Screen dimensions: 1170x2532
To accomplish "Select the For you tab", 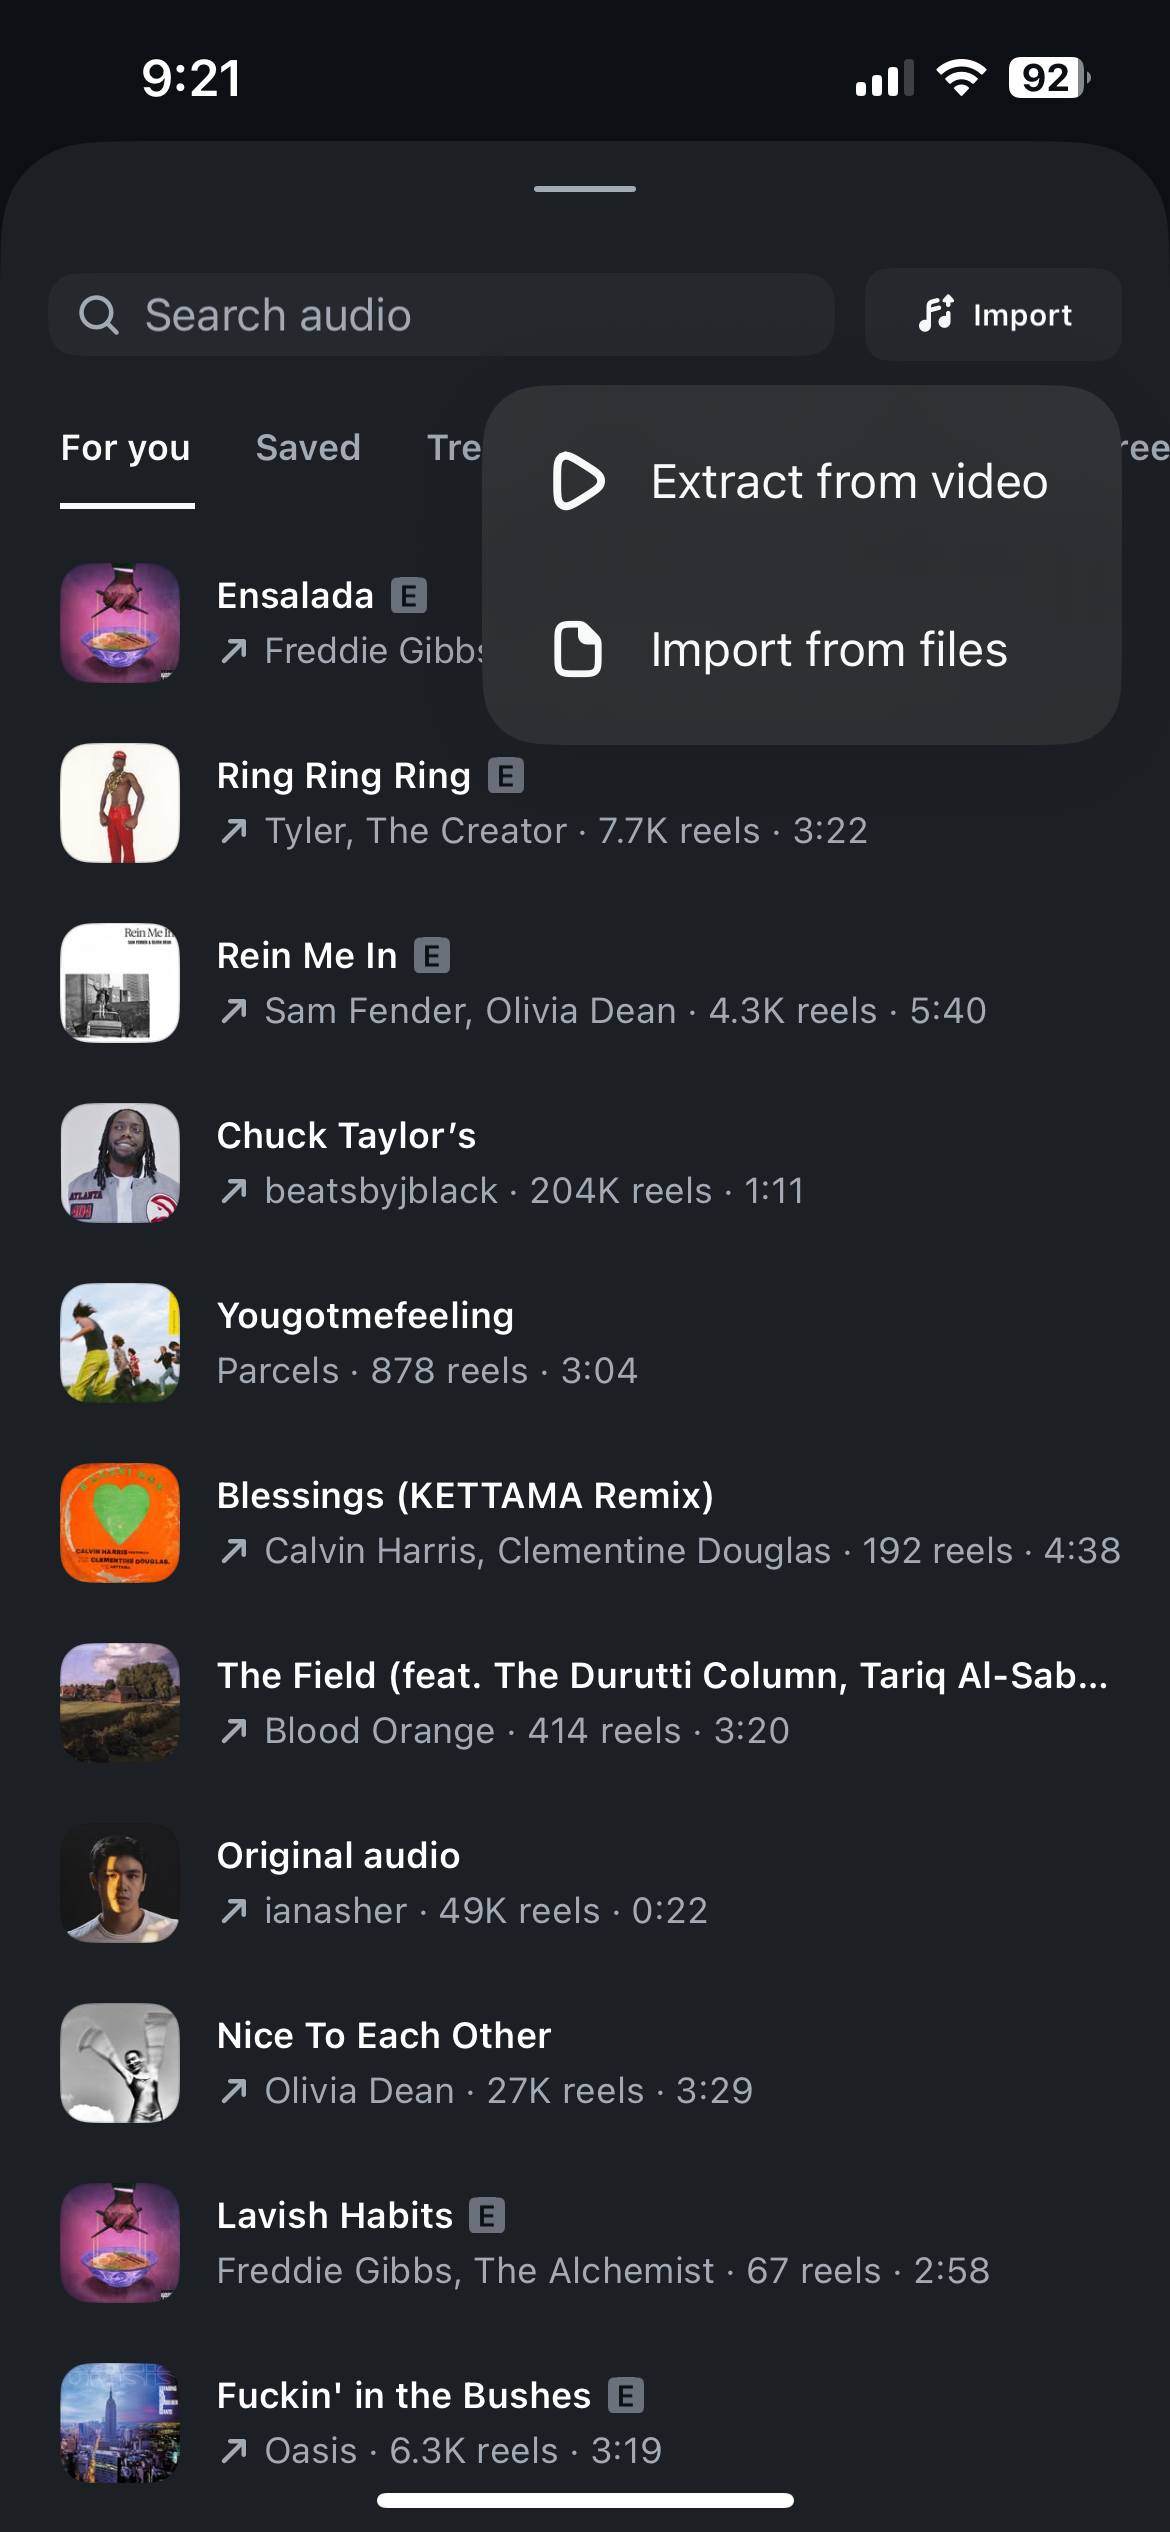I will (x=126, y=448).
